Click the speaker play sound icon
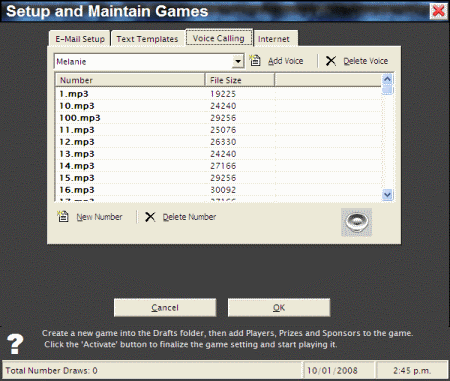450x381 pixels. click(x=356, y=222)
